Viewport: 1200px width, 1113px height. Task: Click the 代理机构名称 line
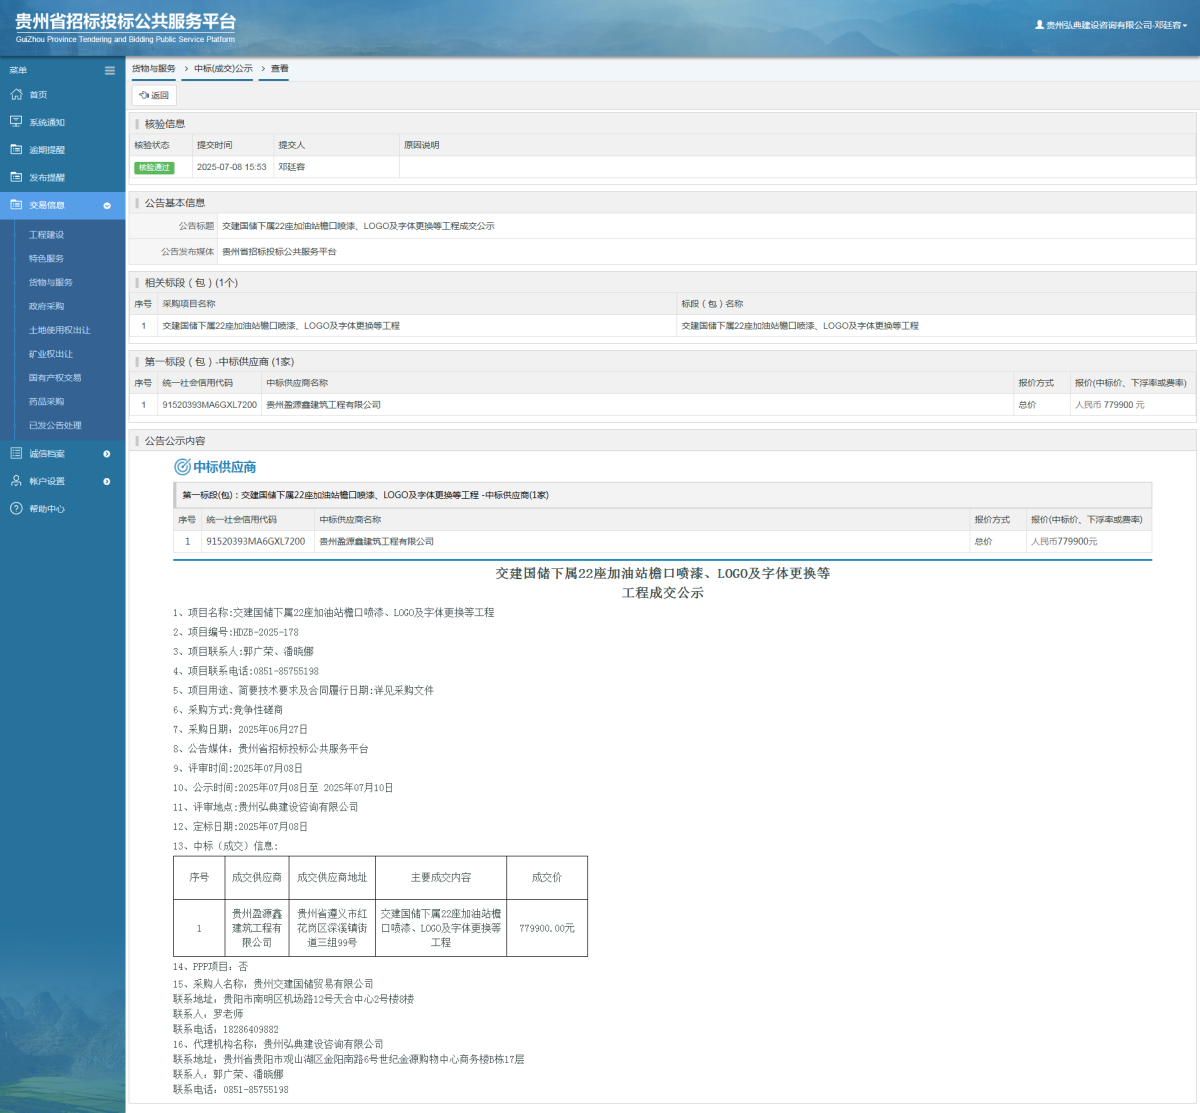278,1044
